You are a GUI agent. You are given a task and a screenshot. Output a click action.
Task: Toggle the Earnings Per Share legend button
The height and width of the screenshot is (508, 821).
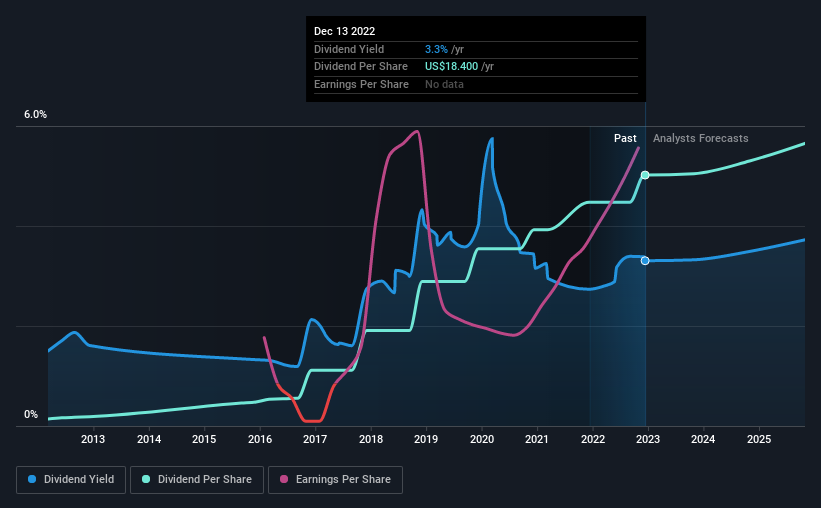click(x=335, y=480)
